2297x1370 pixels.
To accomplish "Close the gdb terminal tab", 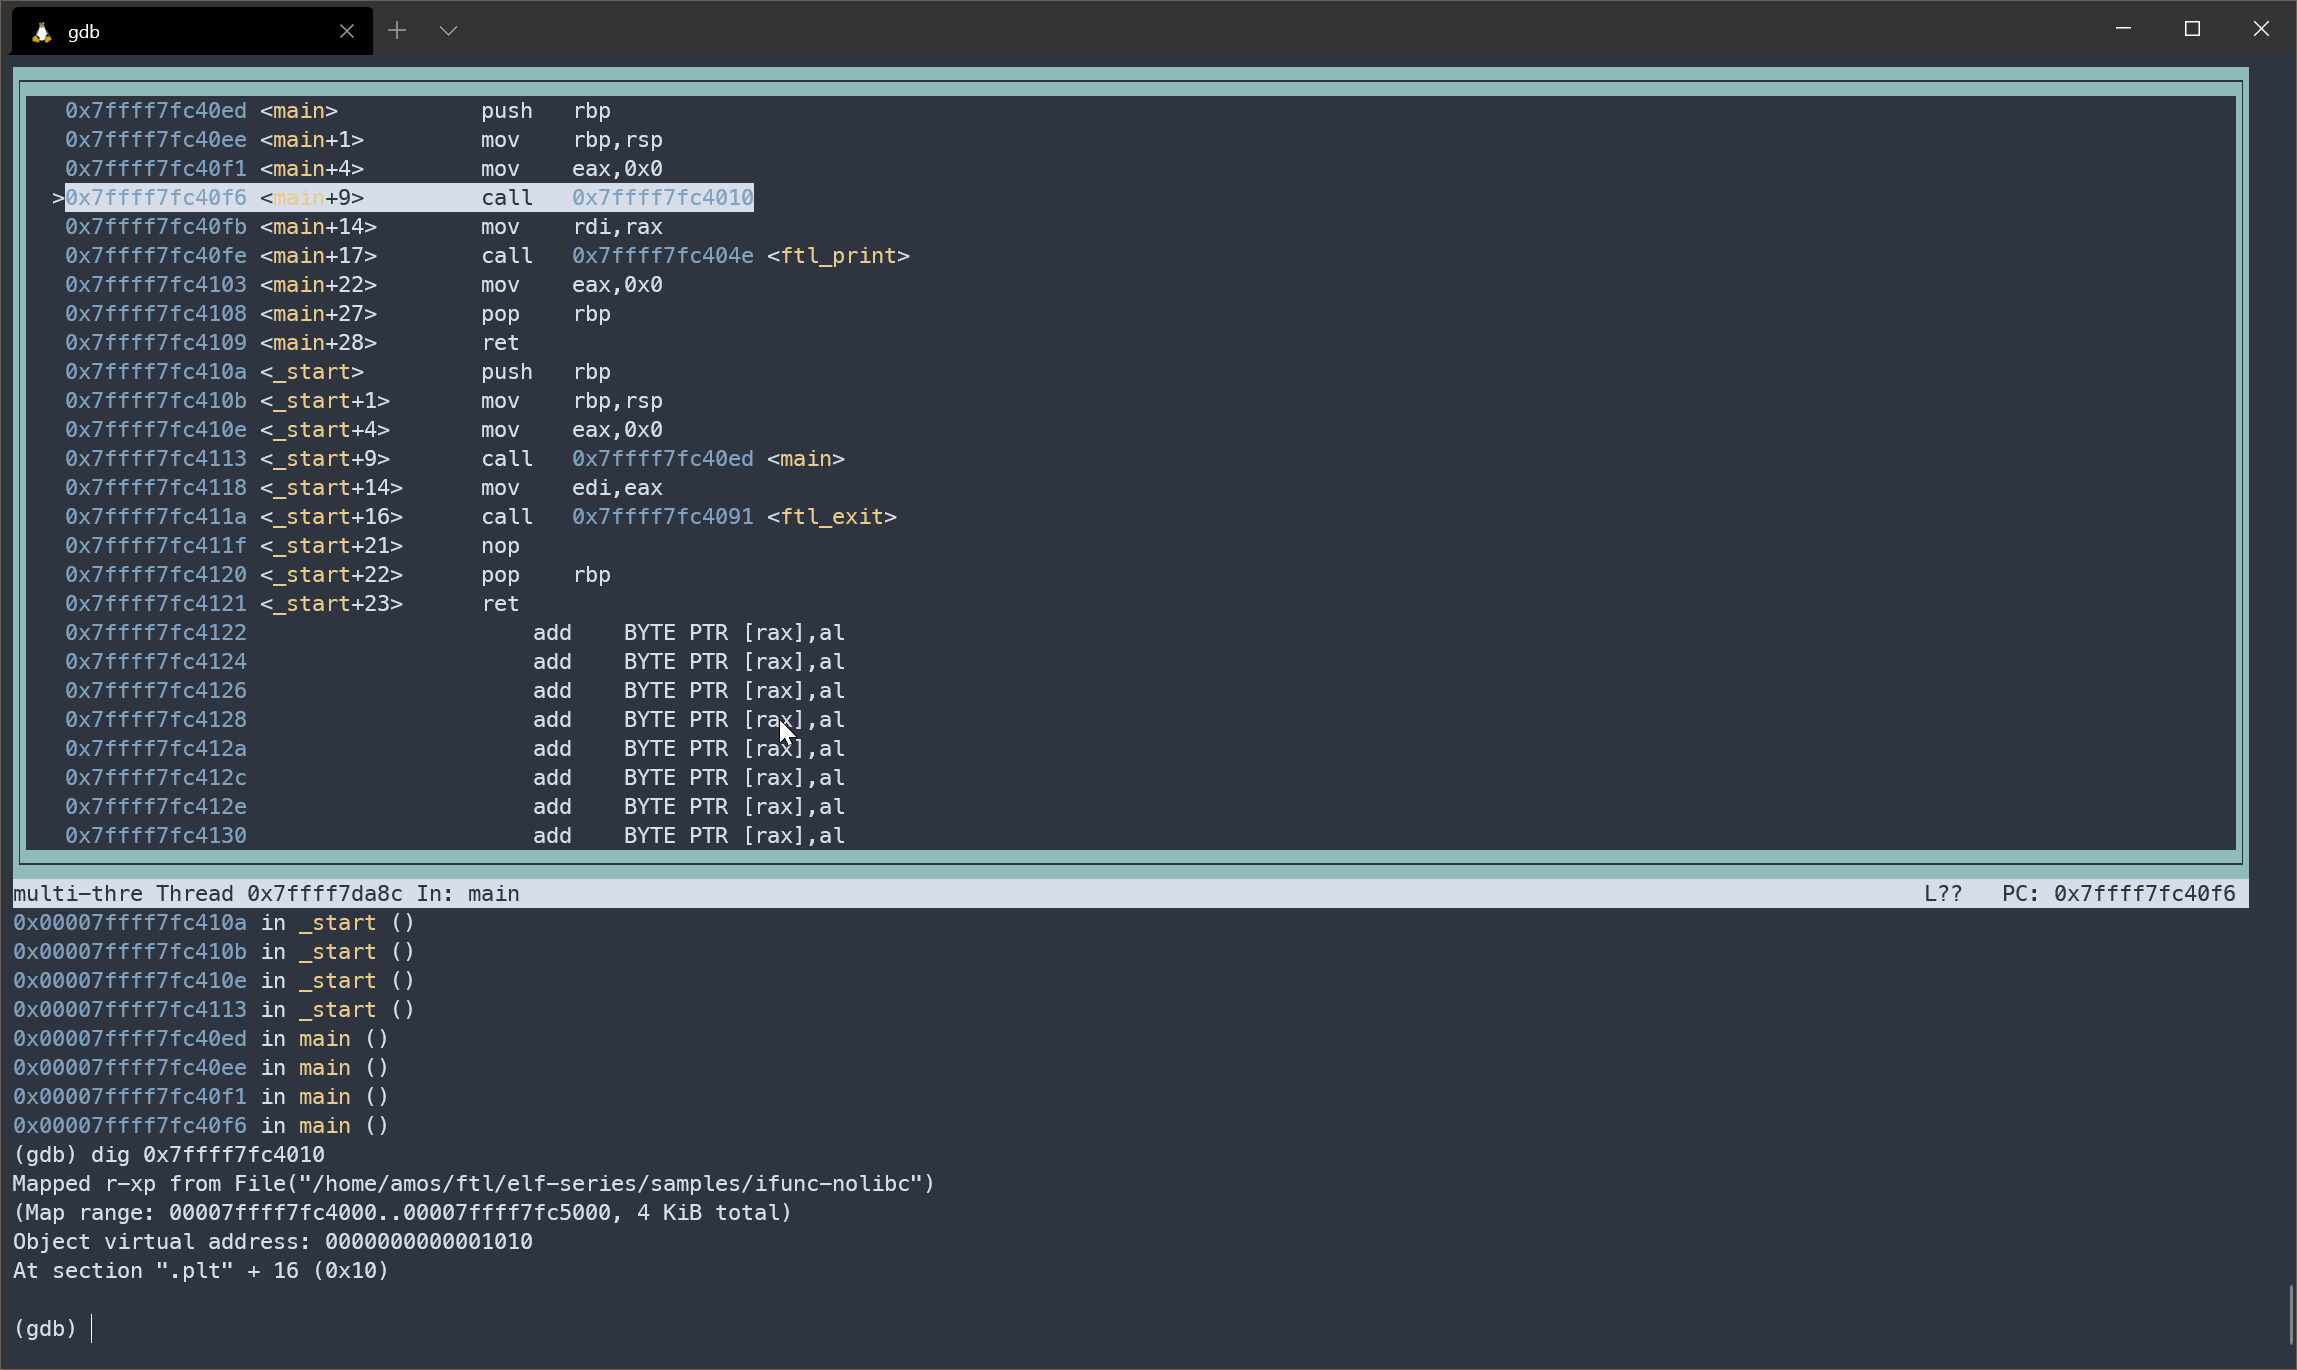I will (x=346, y=31).
